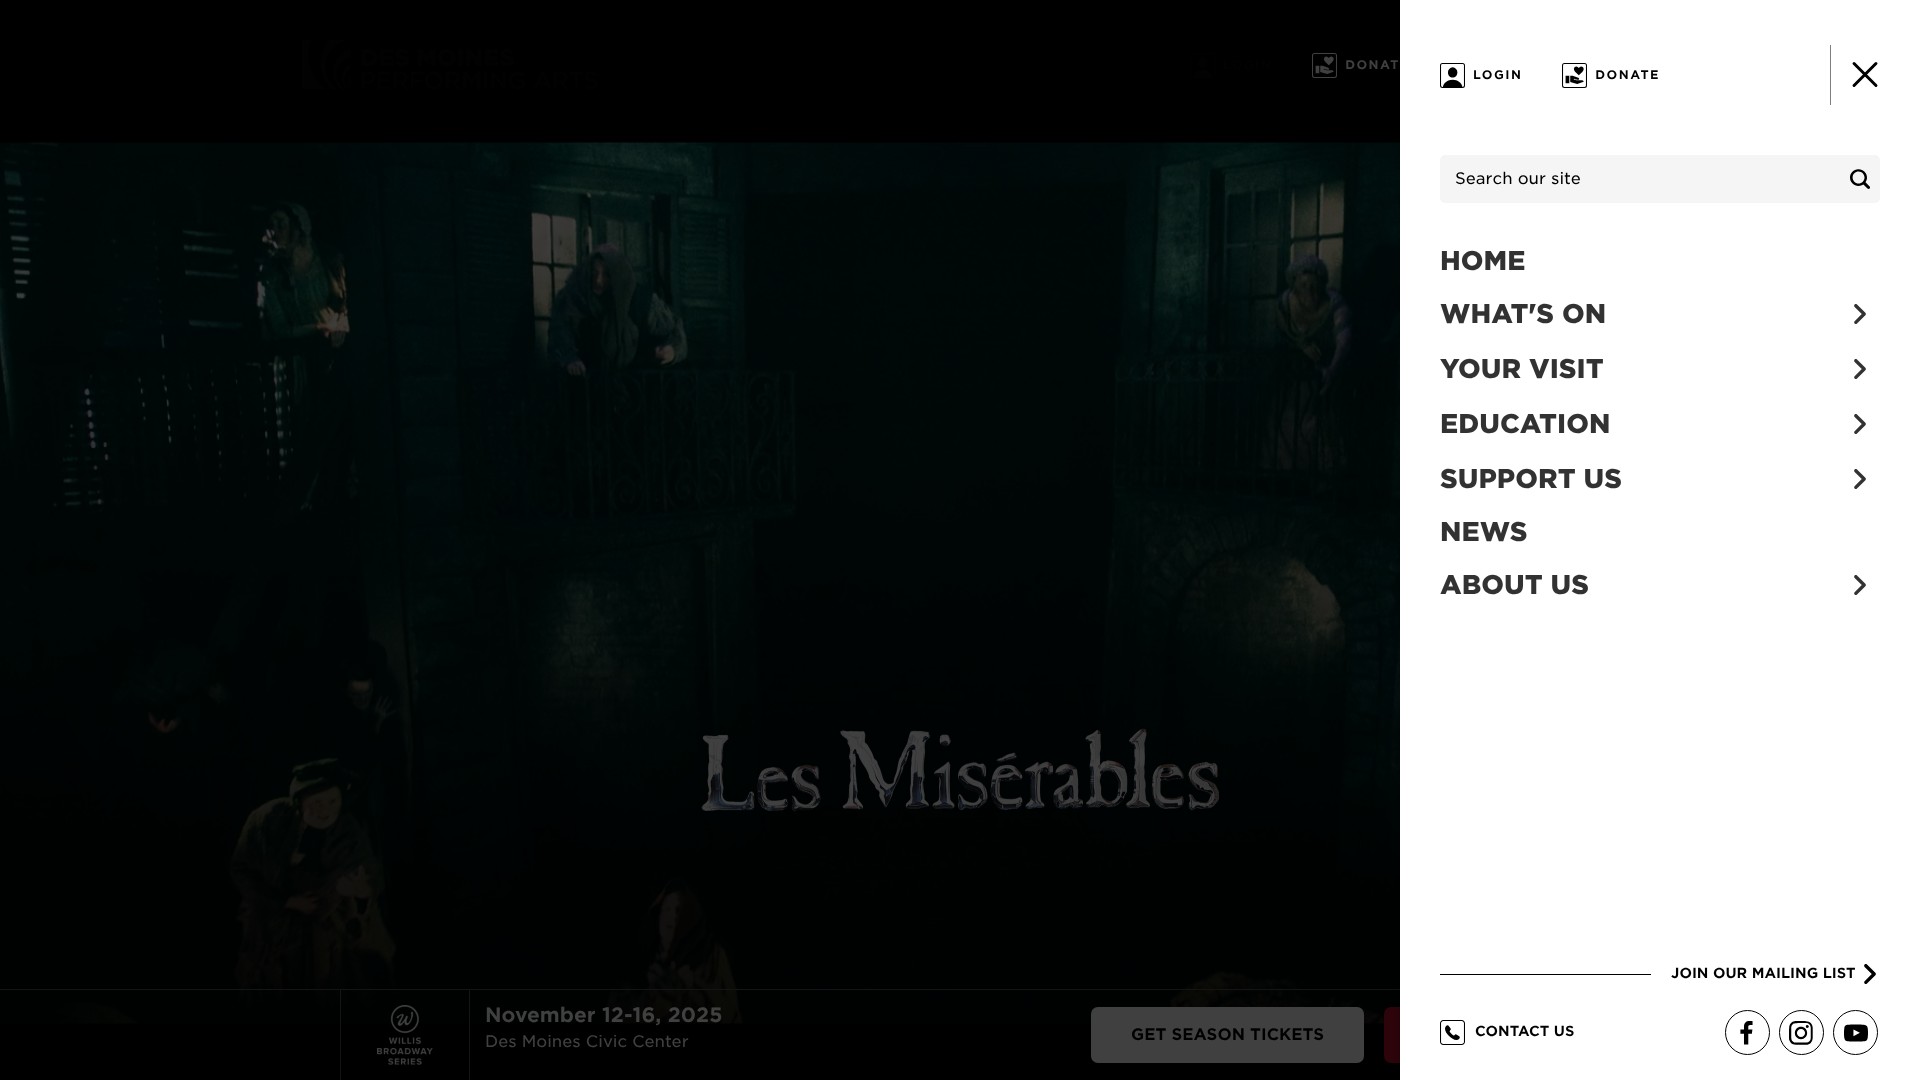Click the Contact Us phone icon
1920x1080 pixels.
point(1452,1032)
